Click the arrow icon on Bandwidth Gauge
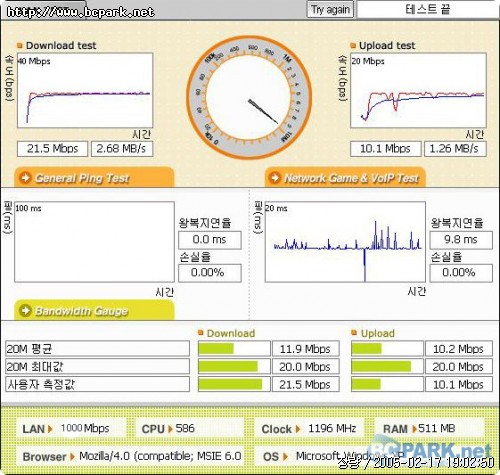 pyautogui.click(x=25, y=311)
